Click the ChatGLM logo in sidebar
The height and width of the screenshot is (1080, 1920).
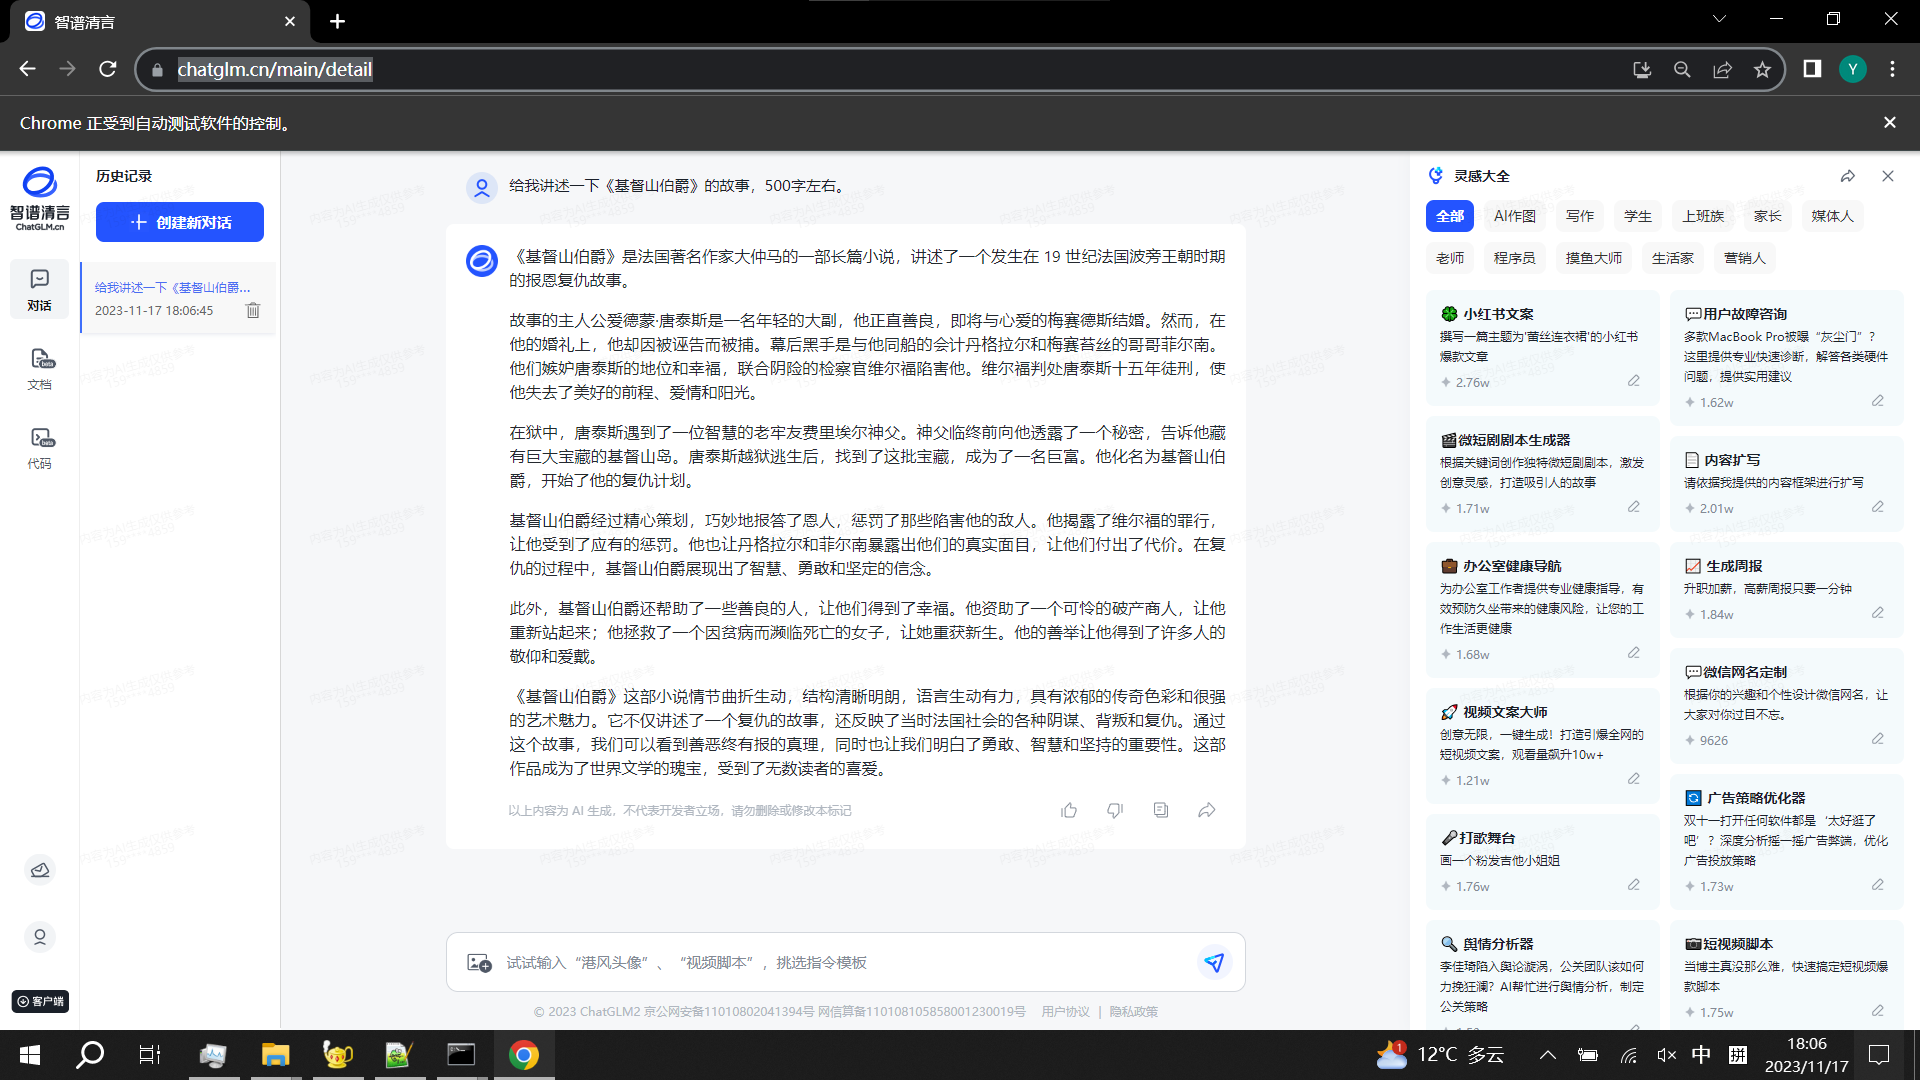[x=40, y=198]
